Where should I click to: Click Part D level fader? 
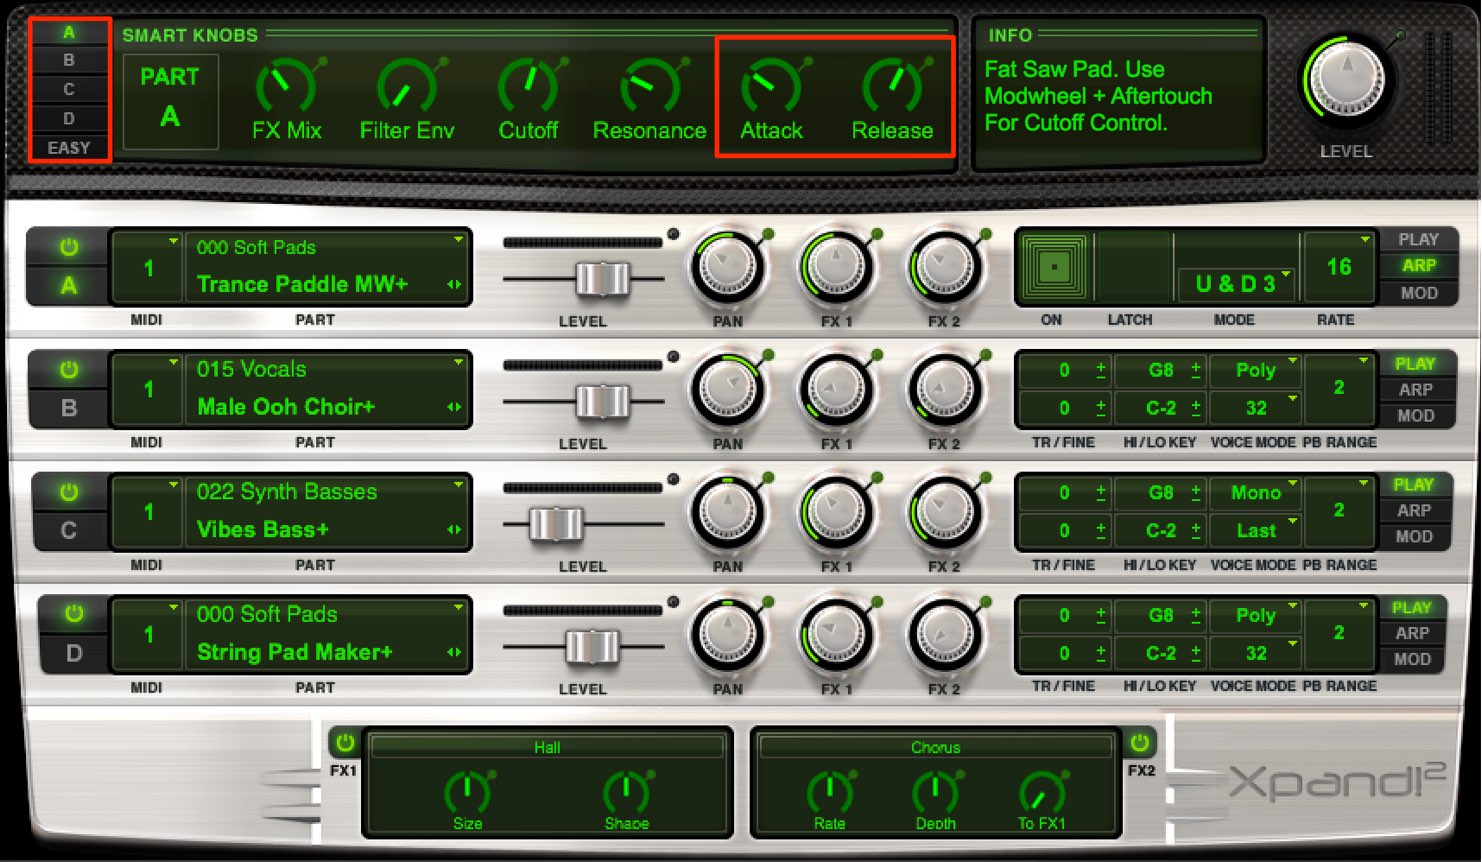[592, 647]
